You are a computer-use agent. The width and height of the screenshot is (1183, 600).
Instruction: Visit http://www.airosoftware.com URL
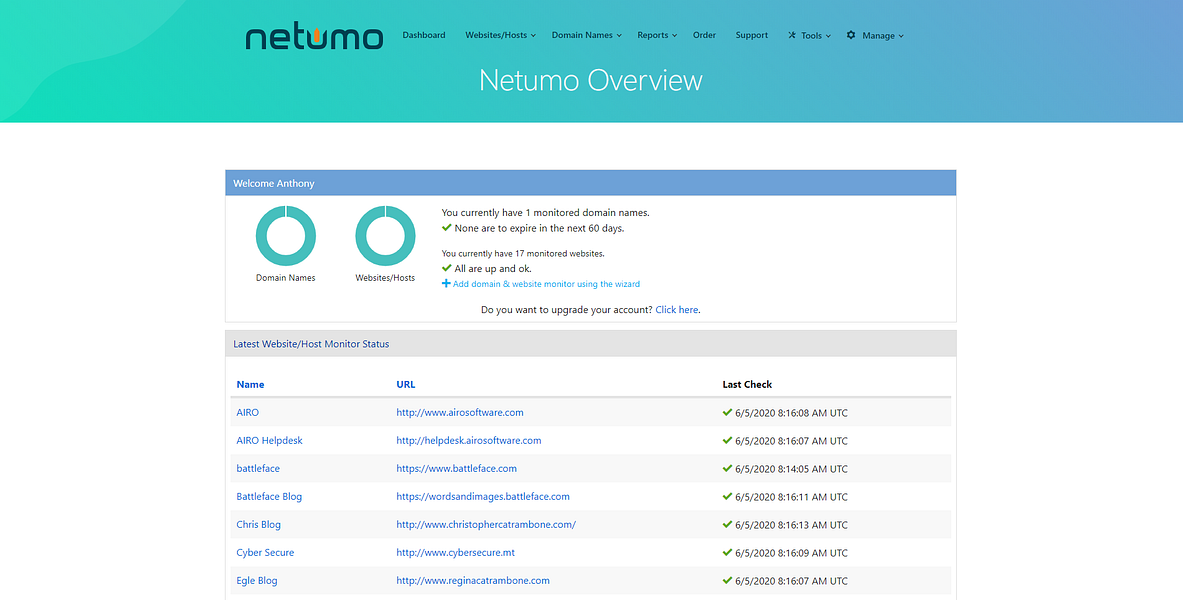pyautogui.click(x=460, y=412)
